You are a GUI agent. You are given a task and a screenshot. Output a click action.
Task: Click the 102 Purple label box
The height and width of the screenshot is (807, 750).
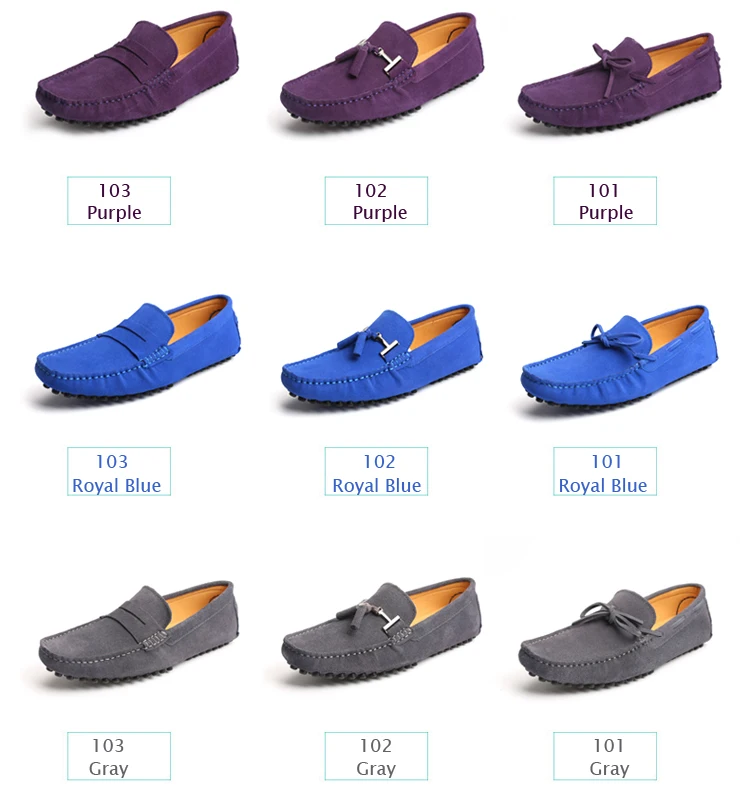tap(376, 201)
